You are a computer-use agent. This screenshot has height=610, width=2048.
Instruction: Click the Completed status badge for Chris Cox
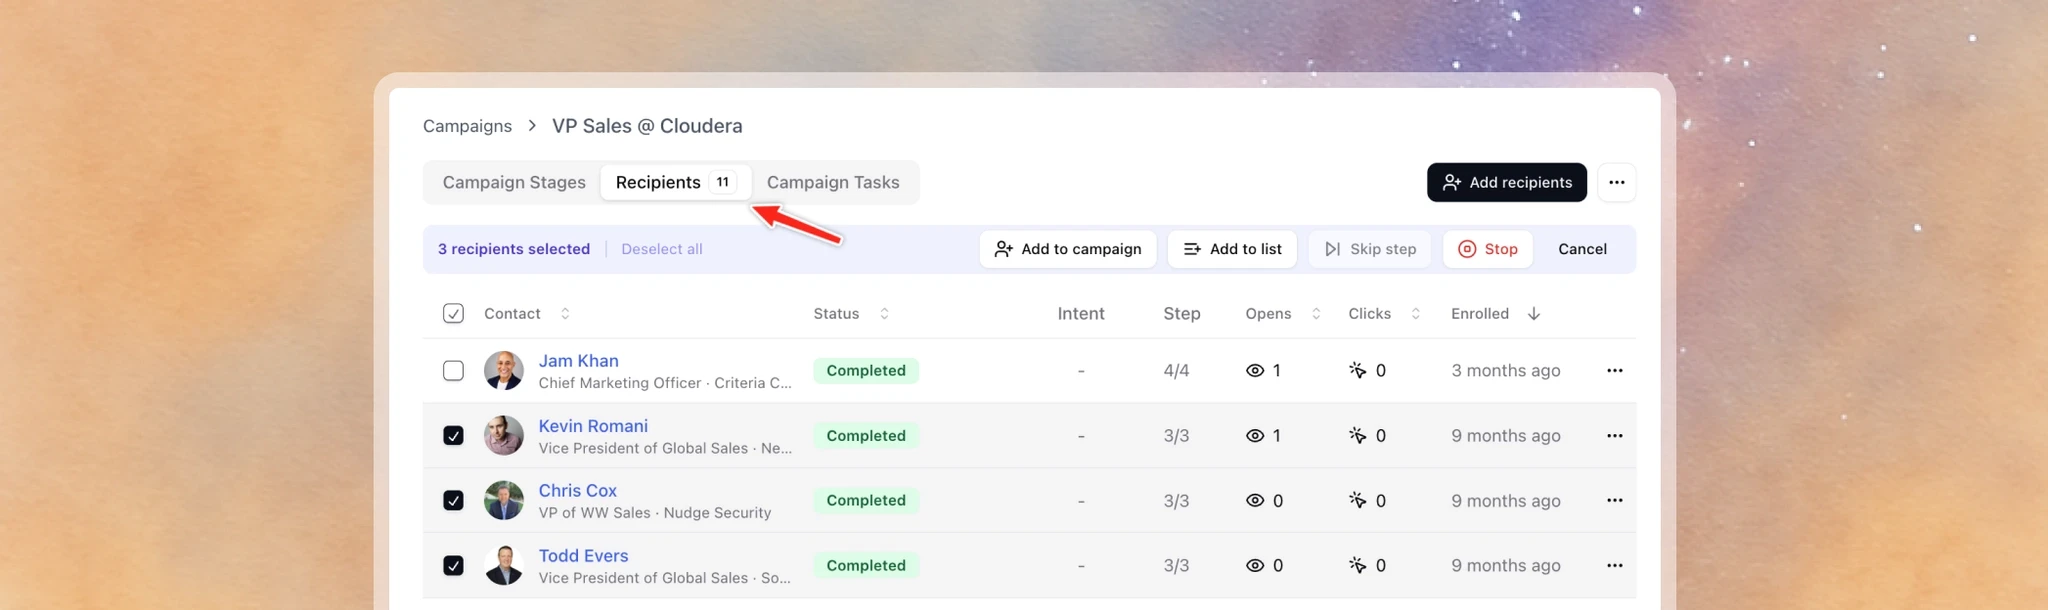[866, 500]
